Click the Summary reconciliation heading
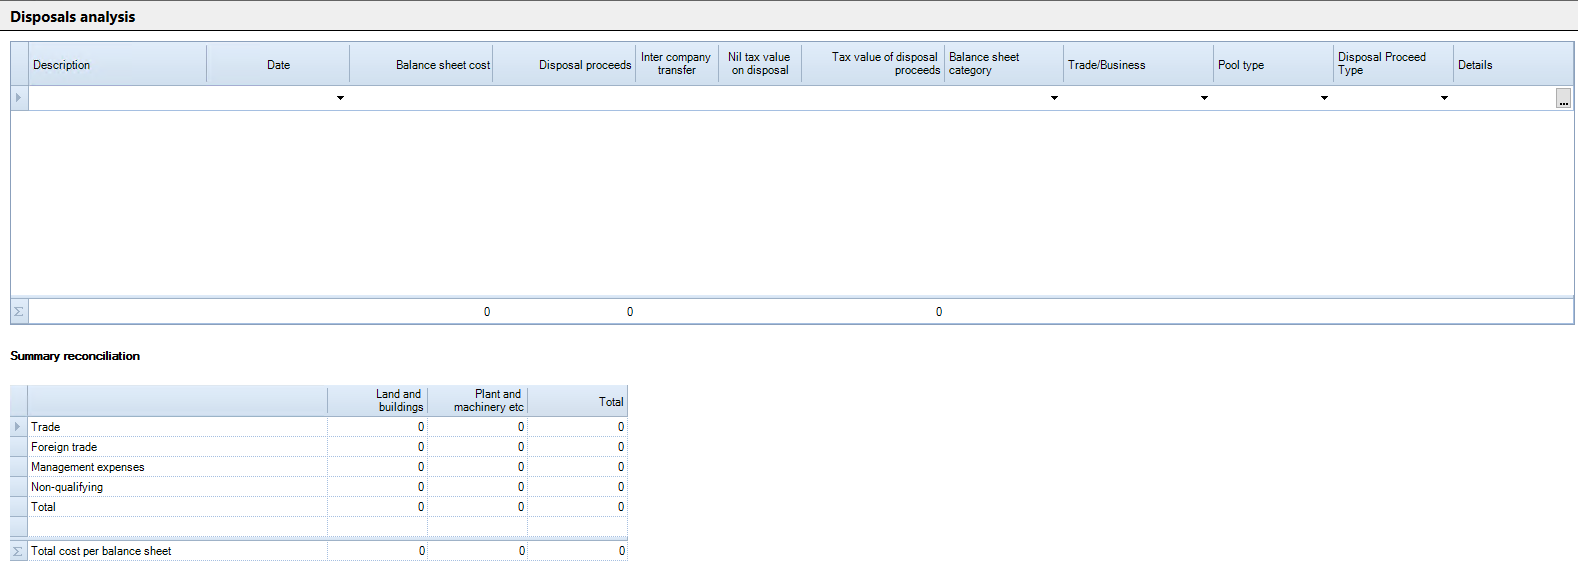 [75, 356]
